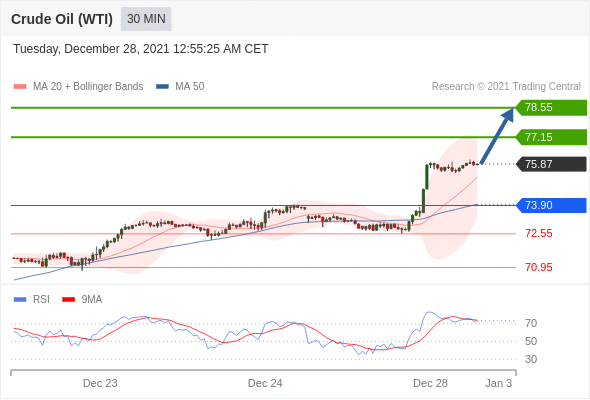Click the timestamp Tuesday, December 28, 2021

tap(91, 49)
